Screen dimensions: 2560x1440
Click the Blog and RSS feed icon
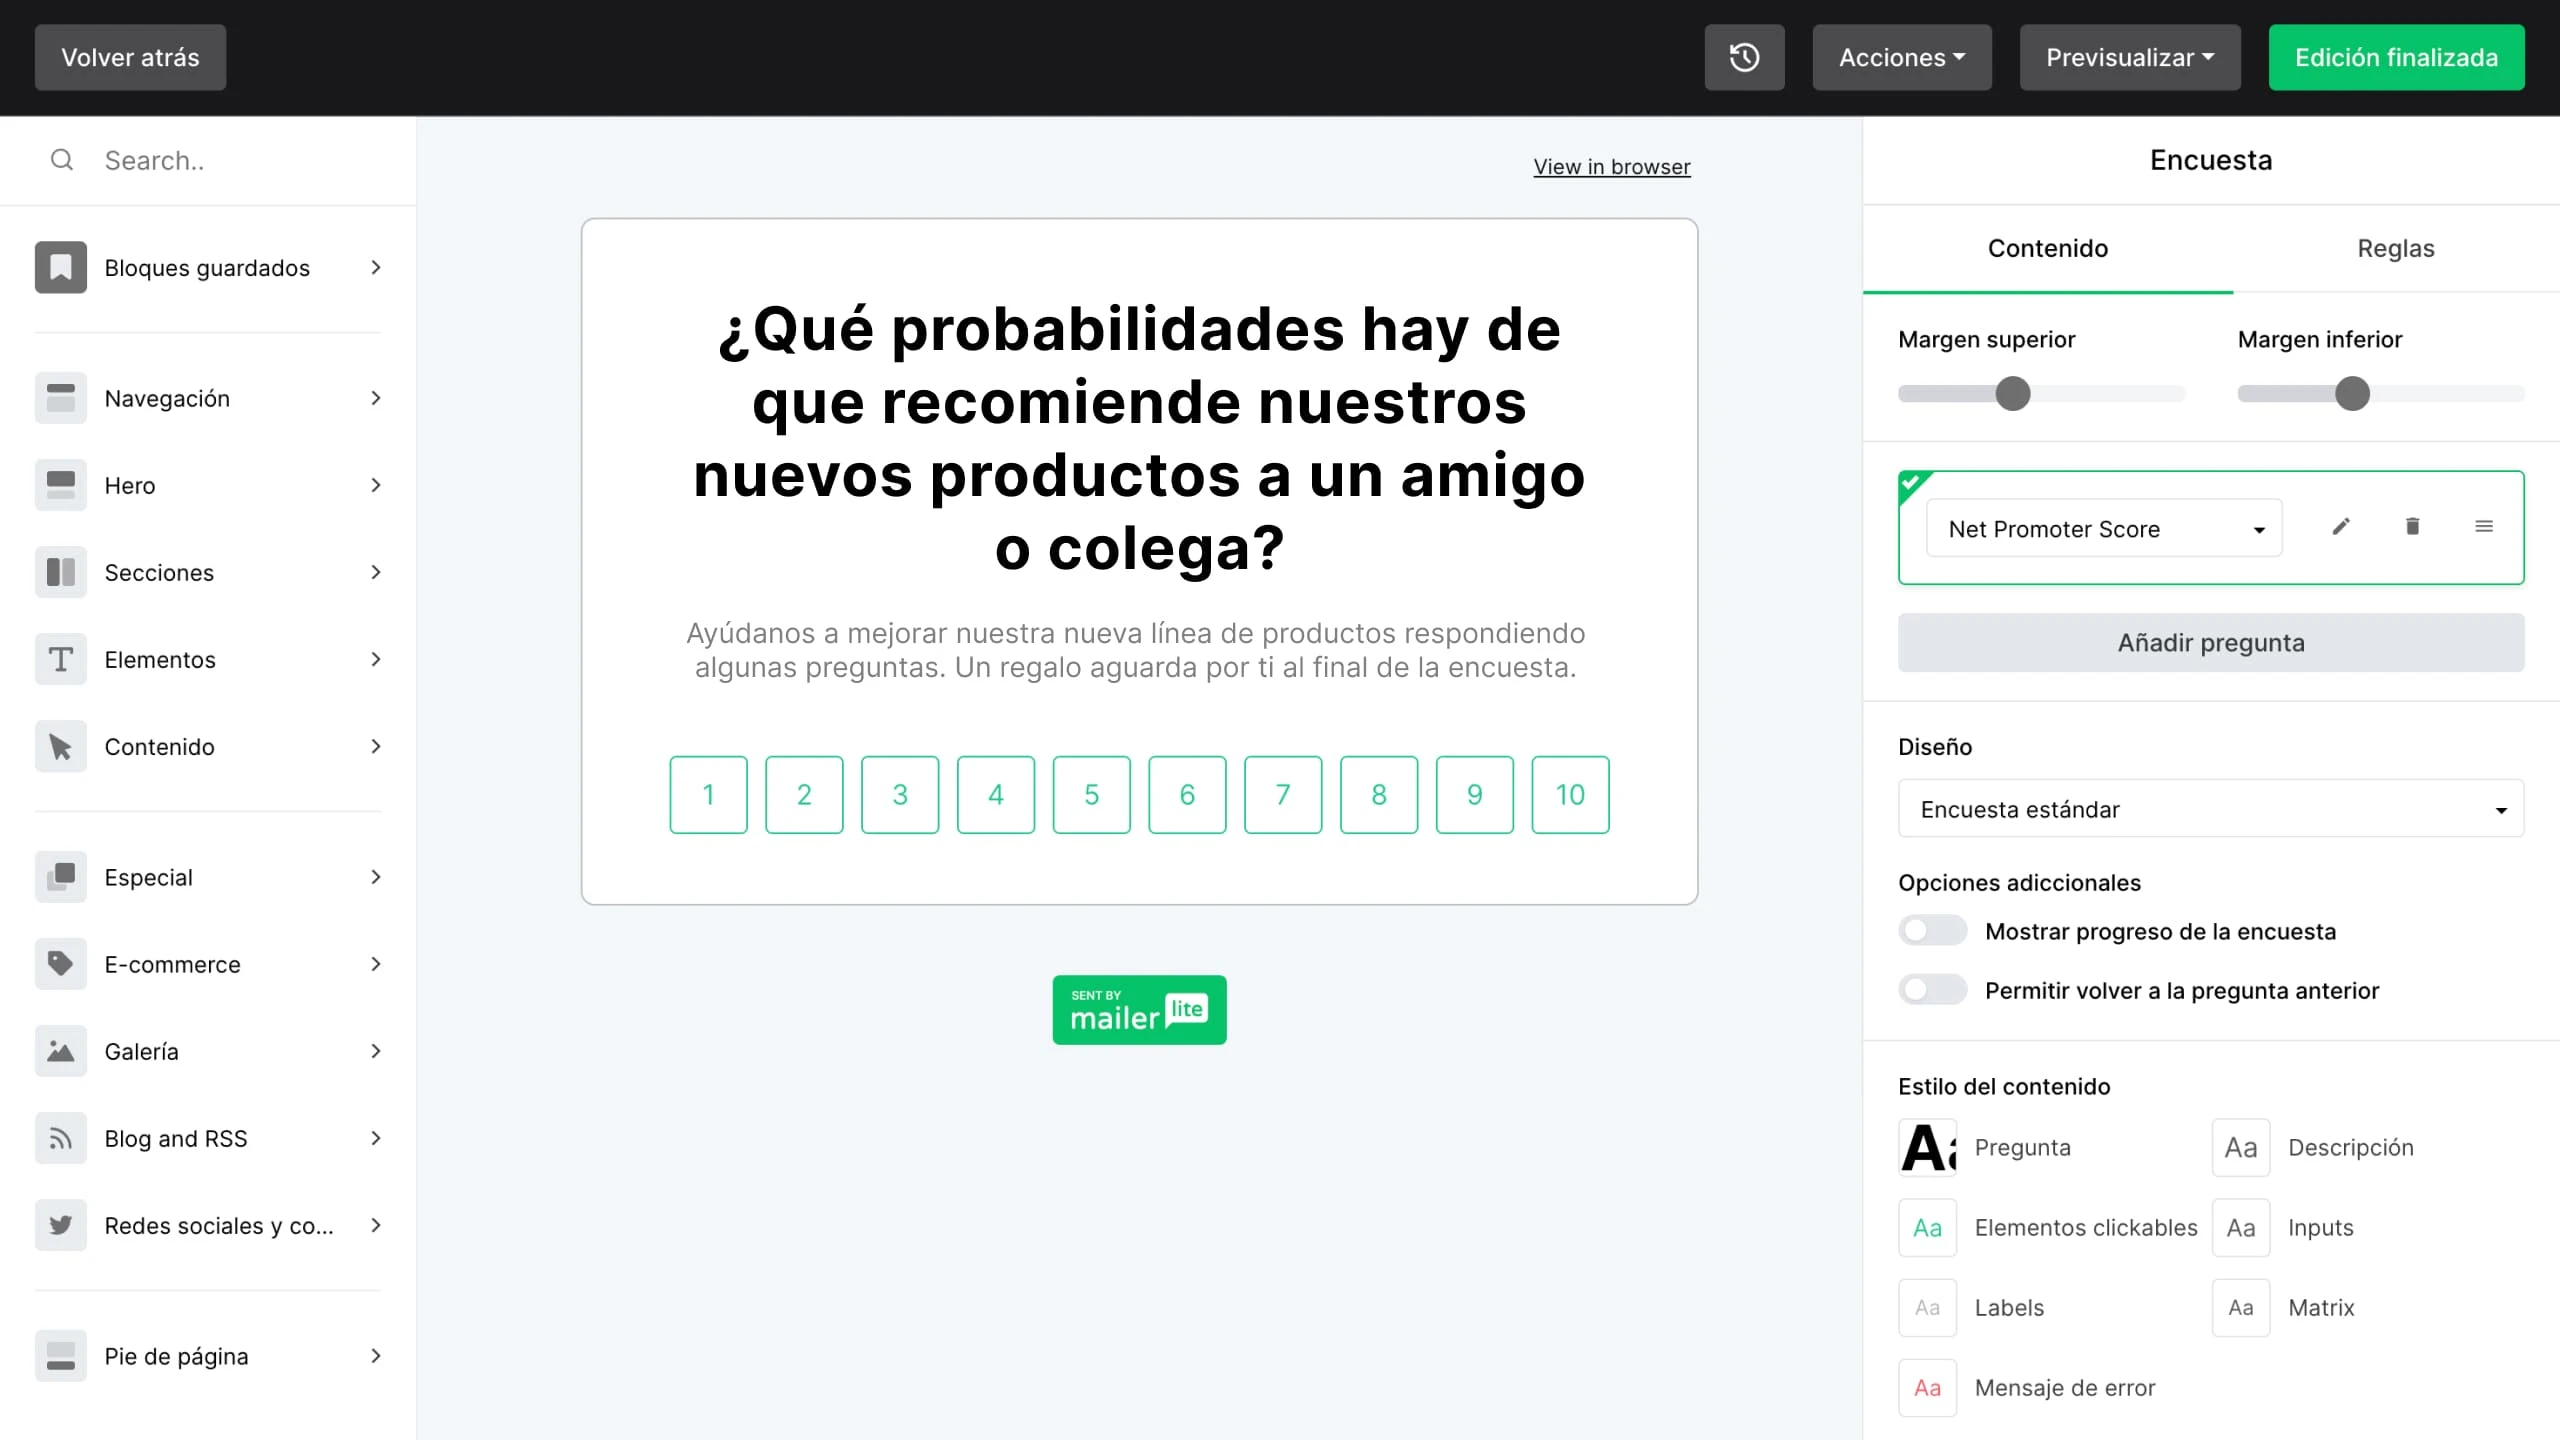61,1138
